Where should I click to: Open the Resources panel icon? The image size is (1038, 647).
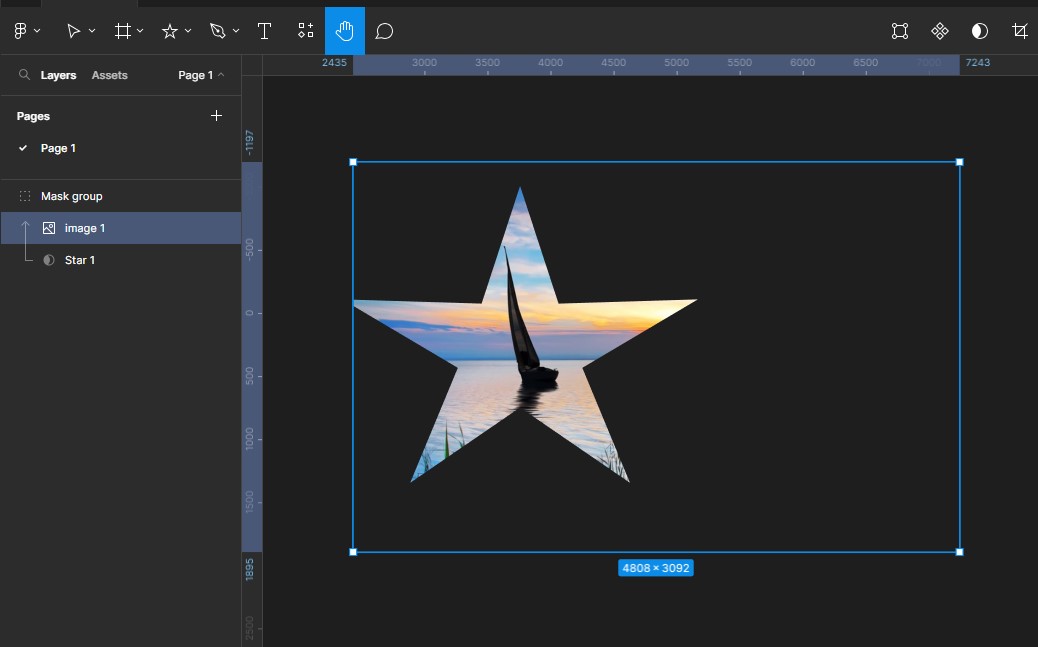point(306,31)
